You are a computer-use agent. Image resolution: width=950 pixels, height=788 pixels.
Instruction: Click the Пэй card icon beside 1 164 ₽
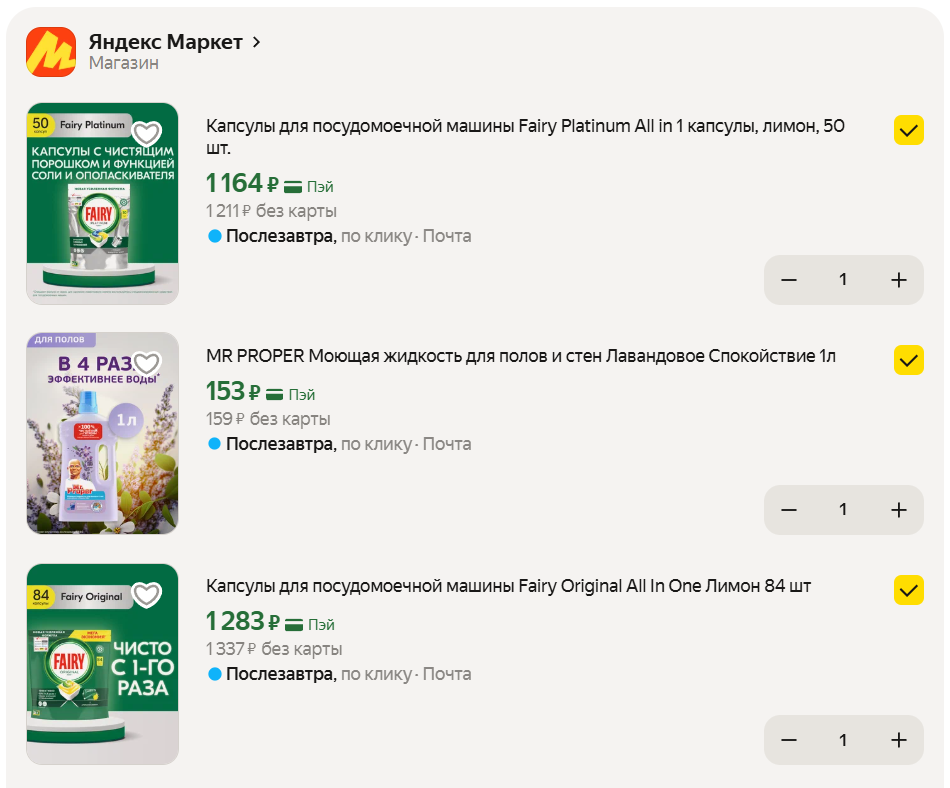point(293,187)
